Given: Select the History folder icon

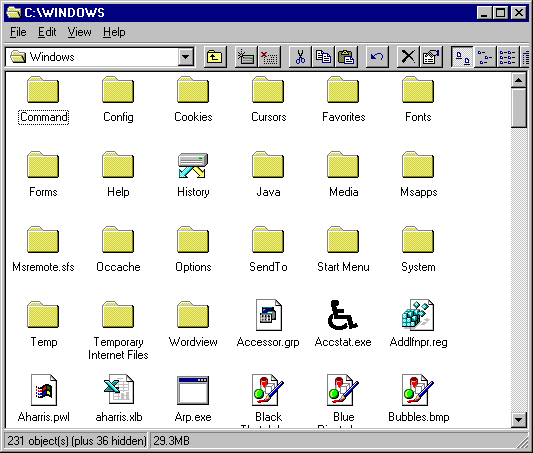Looking at the screenshot, I should pyautogui.click(x=193, y=165).
